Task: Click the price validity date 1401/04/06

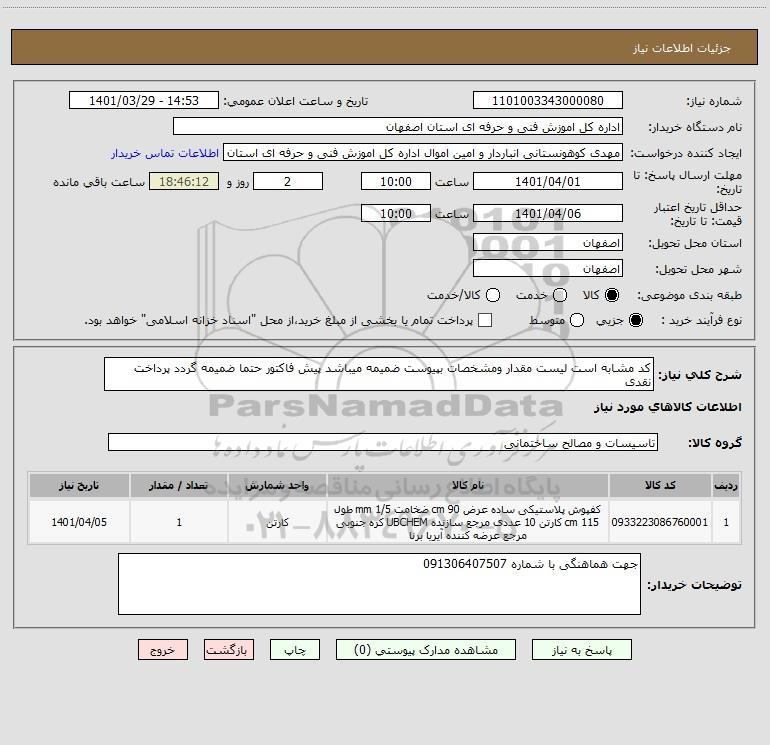Action: [548, 213]
